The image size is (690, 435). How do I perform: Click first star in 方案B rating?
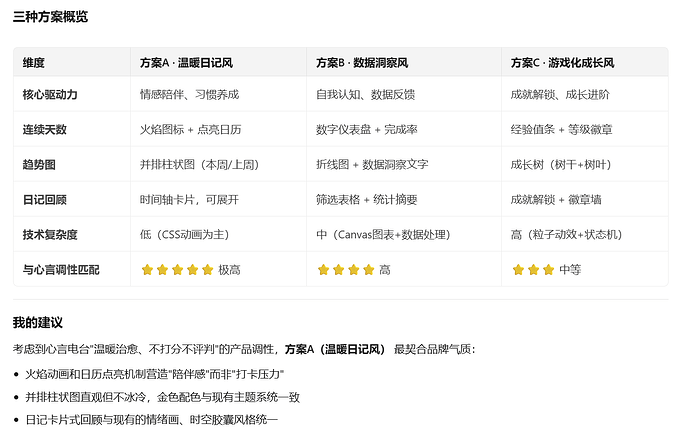323,270
